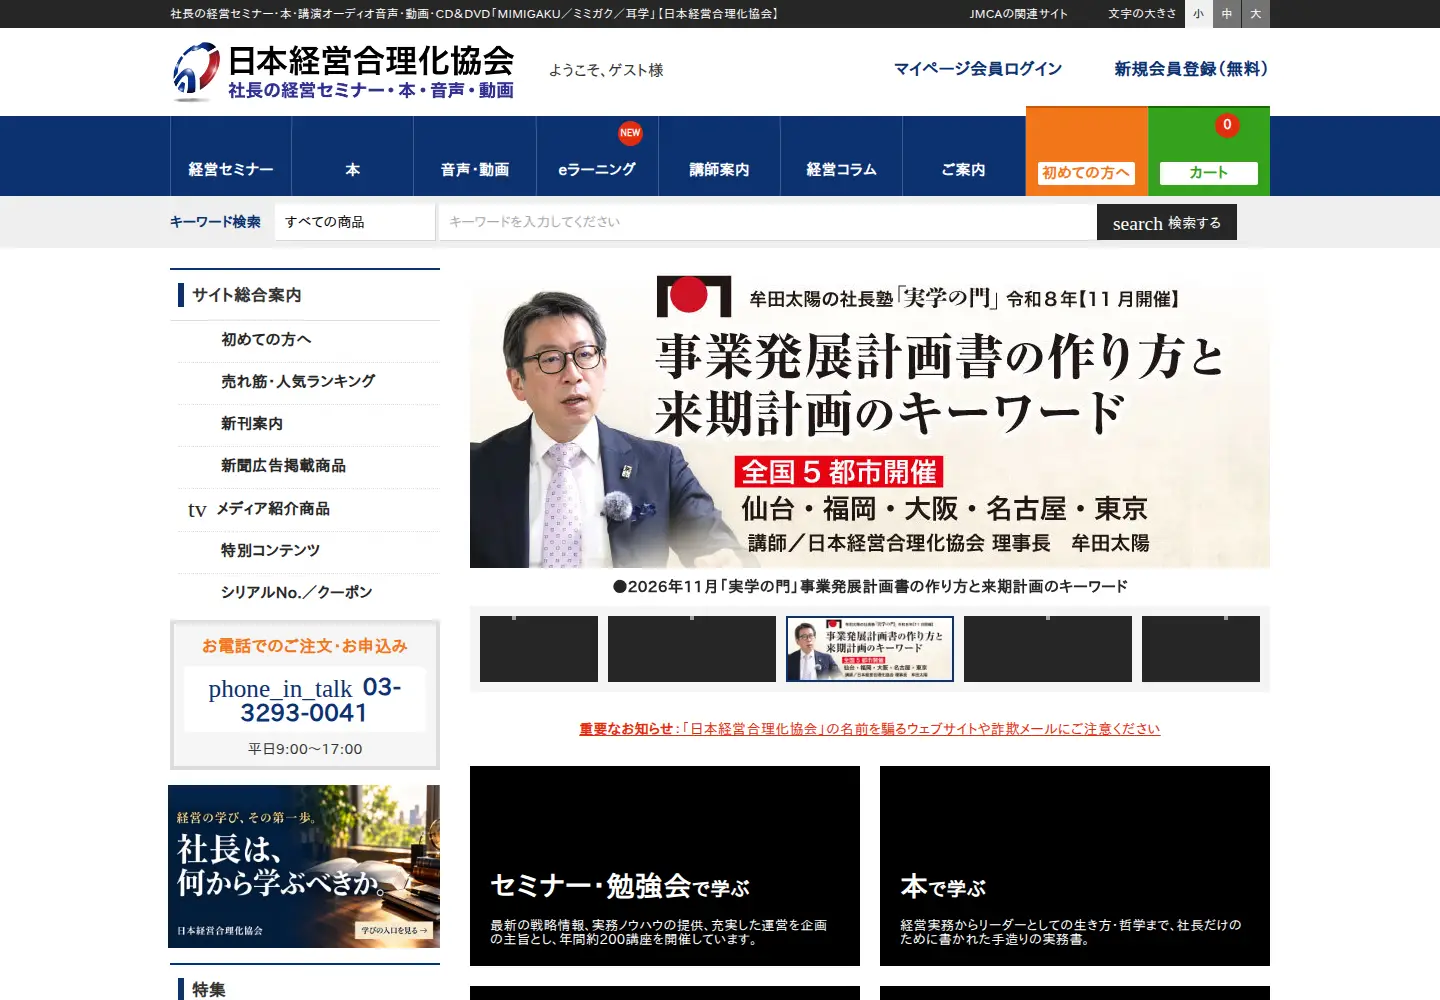Open the すべての商品 category dropdown
This screenshot has height=1000, width=1440.
pos(355,222)
